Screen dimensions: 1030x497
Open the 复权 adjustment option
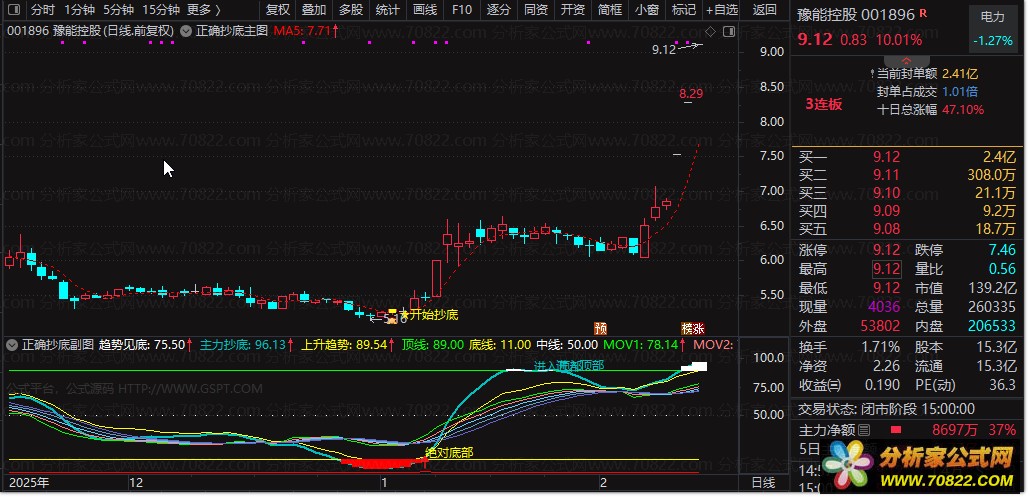click(278, 10)
